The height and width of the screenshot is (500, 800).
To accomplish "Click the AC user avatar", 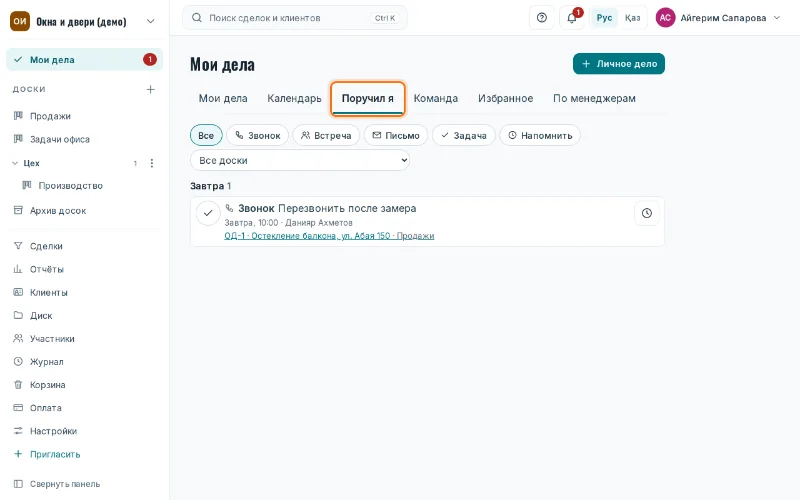I will pos(665,18).
